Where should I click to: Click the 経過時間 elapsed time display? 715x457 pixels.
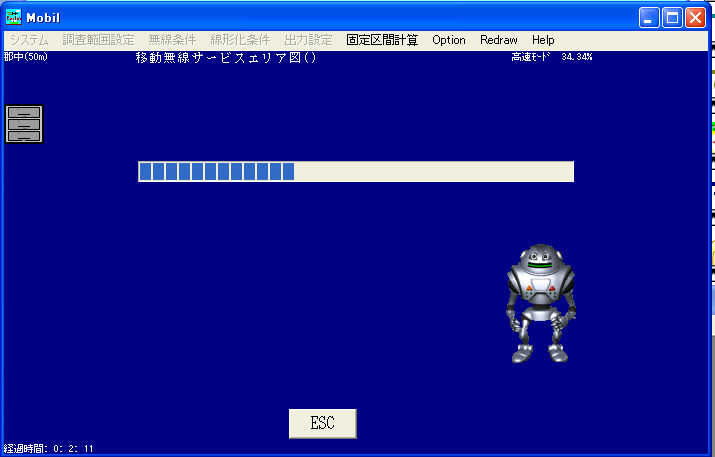[x=49, y=449]
